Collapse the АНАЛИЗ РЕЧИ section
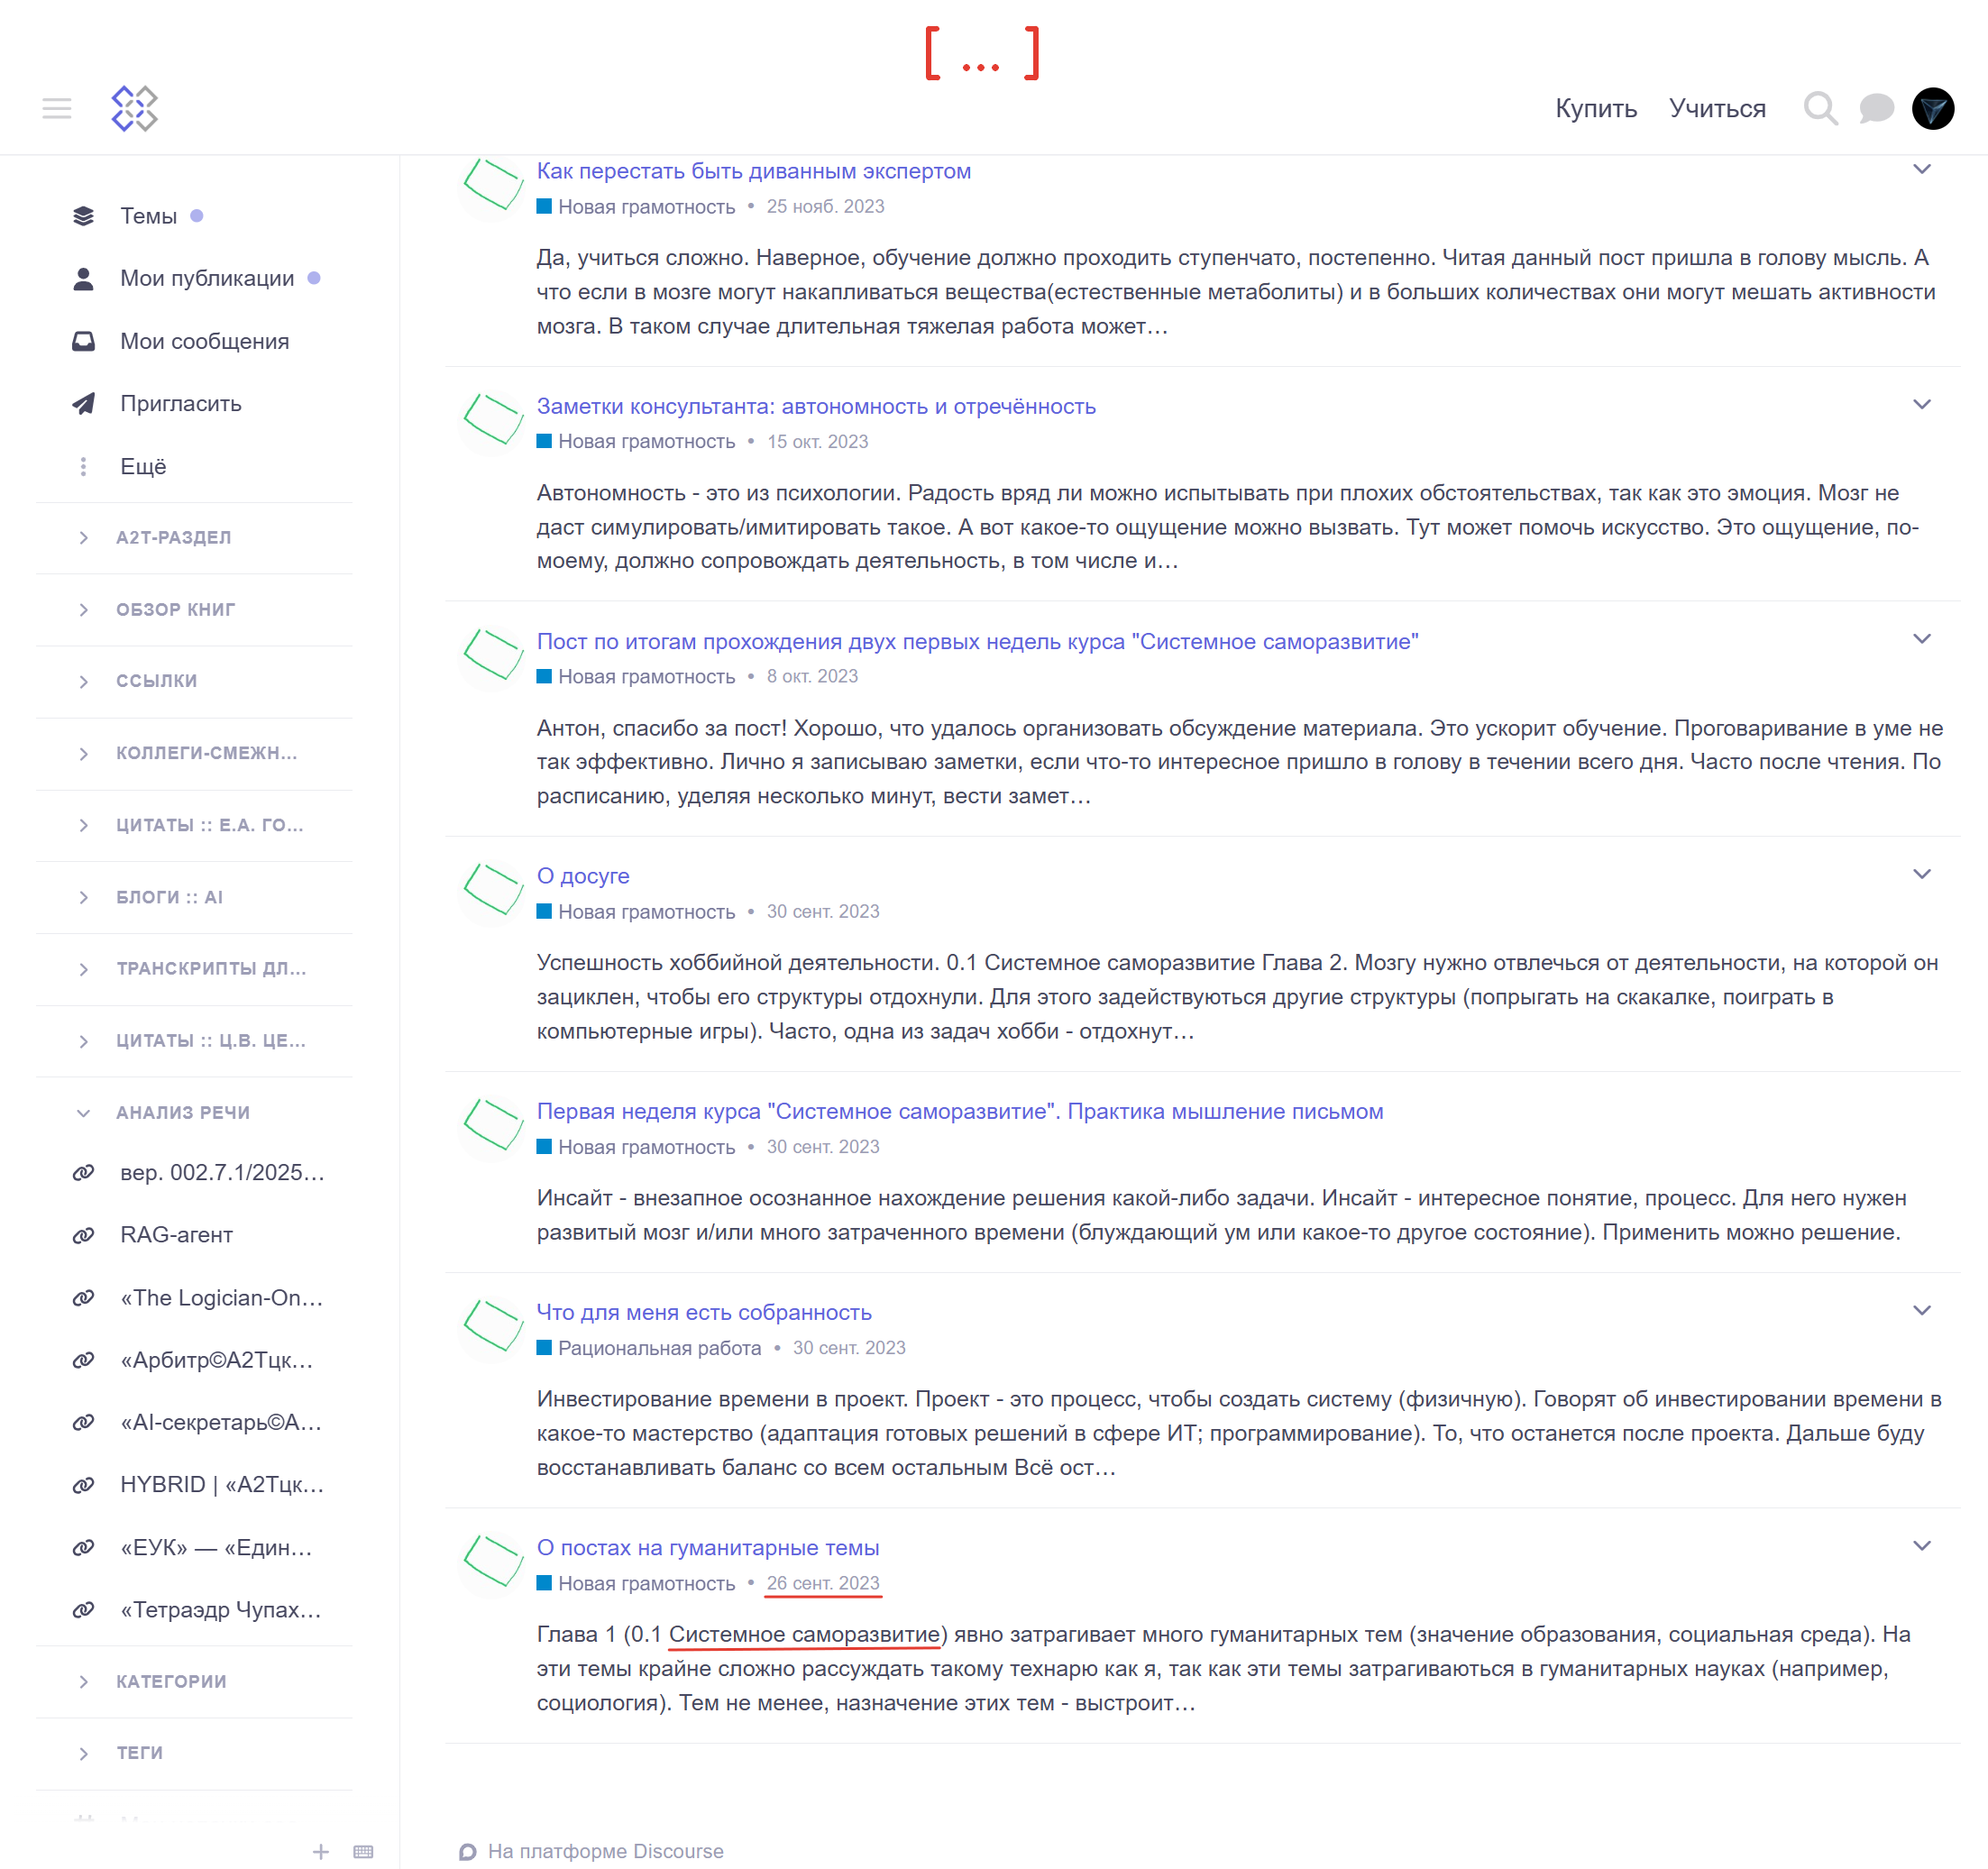 [x=84, y=1113]
